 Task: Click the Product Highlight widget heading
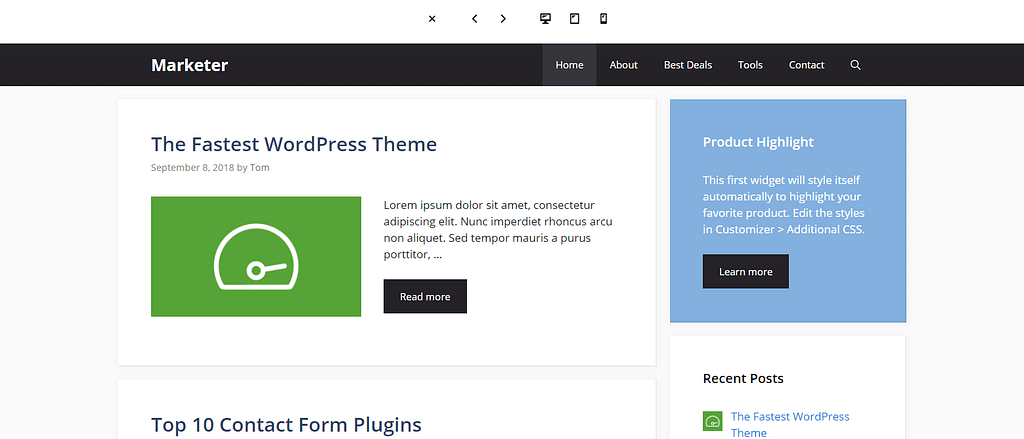coord(758,142)
